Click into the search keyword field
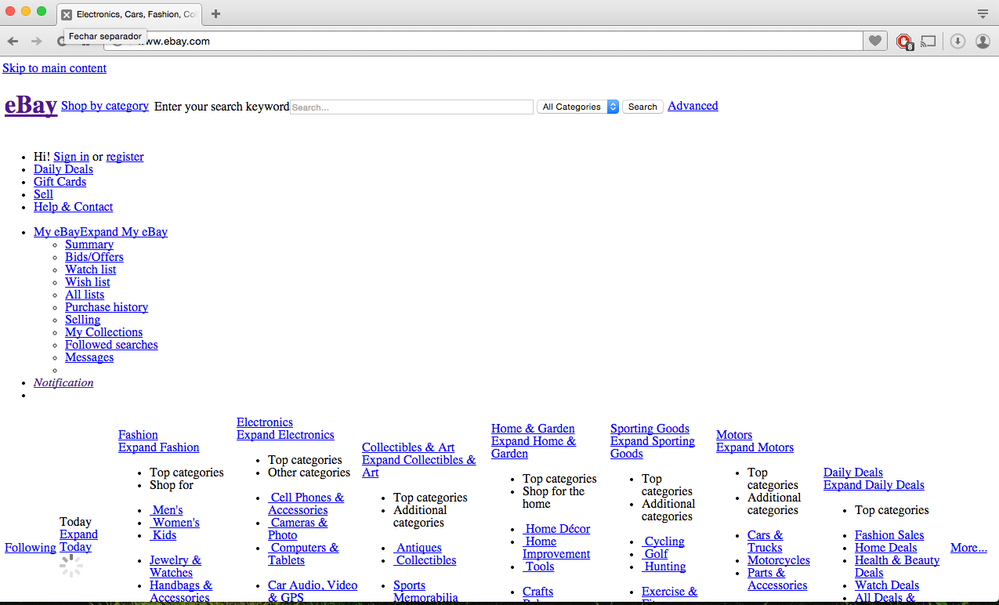The image size is (999, 605). coord(411,107)
